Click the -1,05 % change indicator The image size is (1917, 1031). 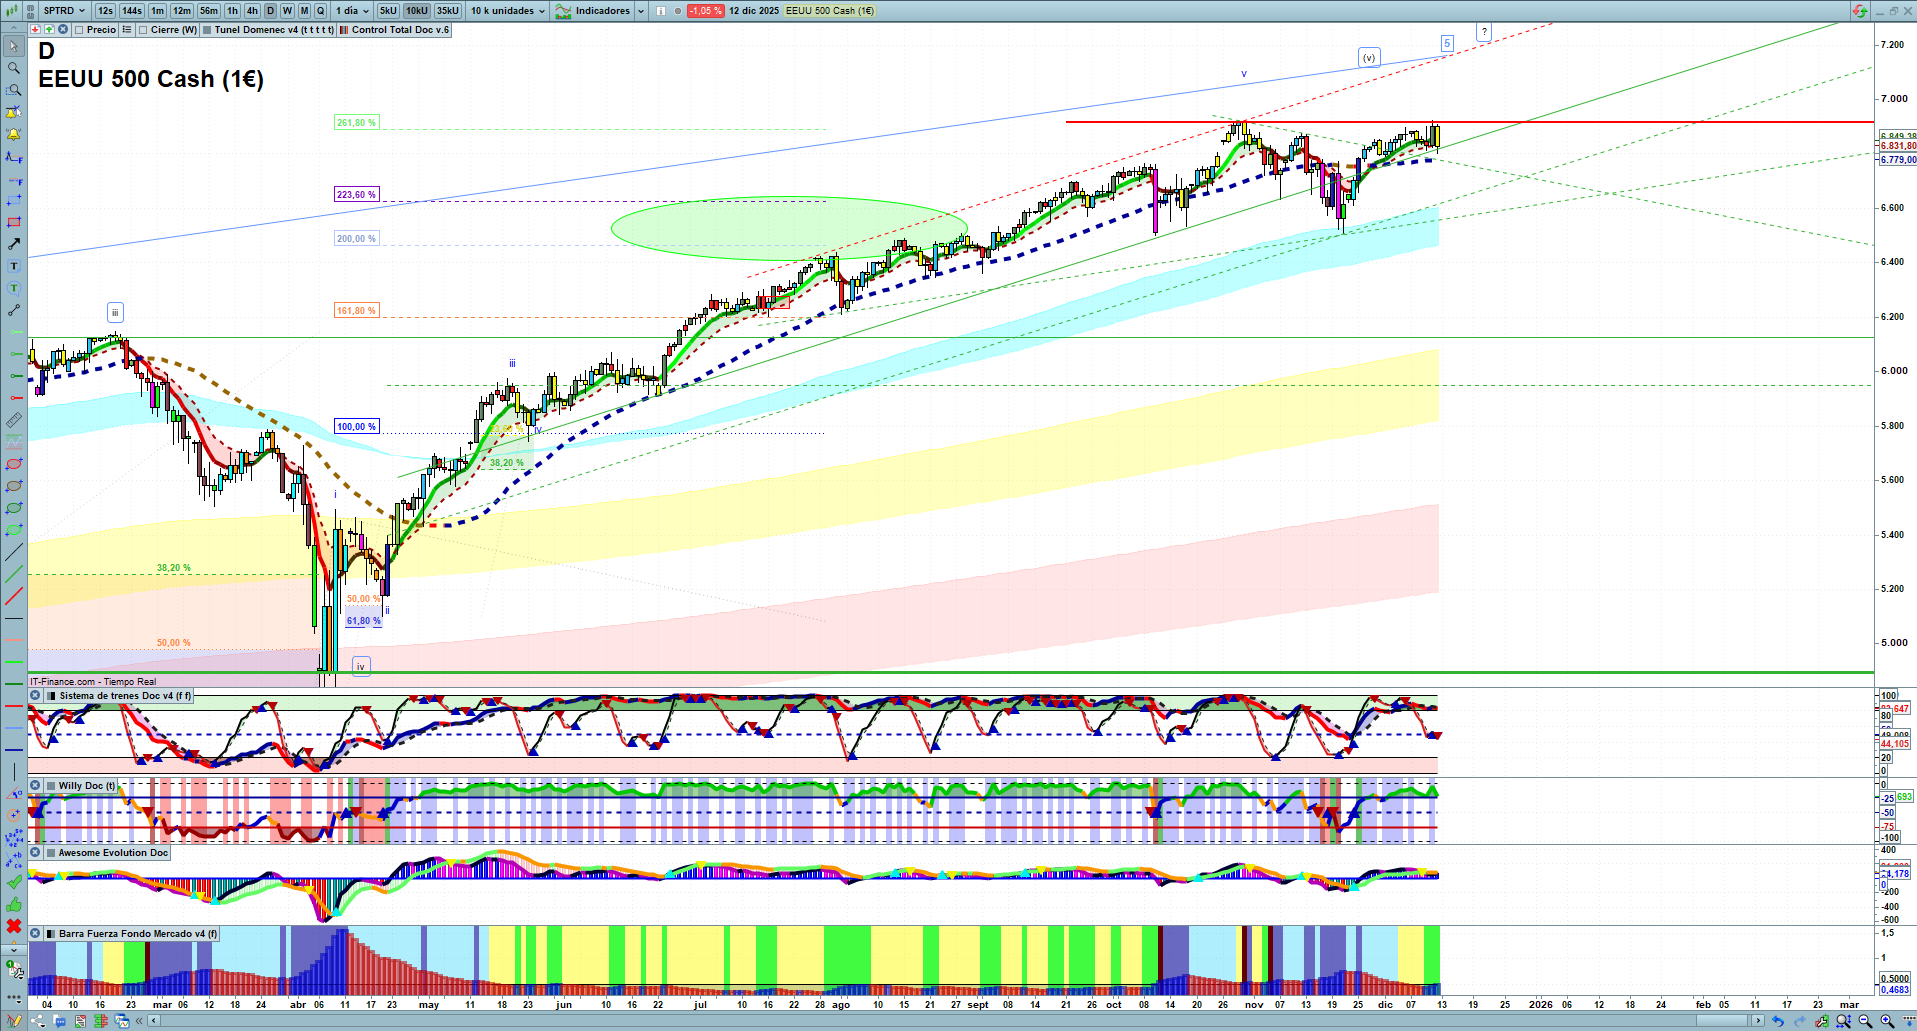tap(705, 11)
